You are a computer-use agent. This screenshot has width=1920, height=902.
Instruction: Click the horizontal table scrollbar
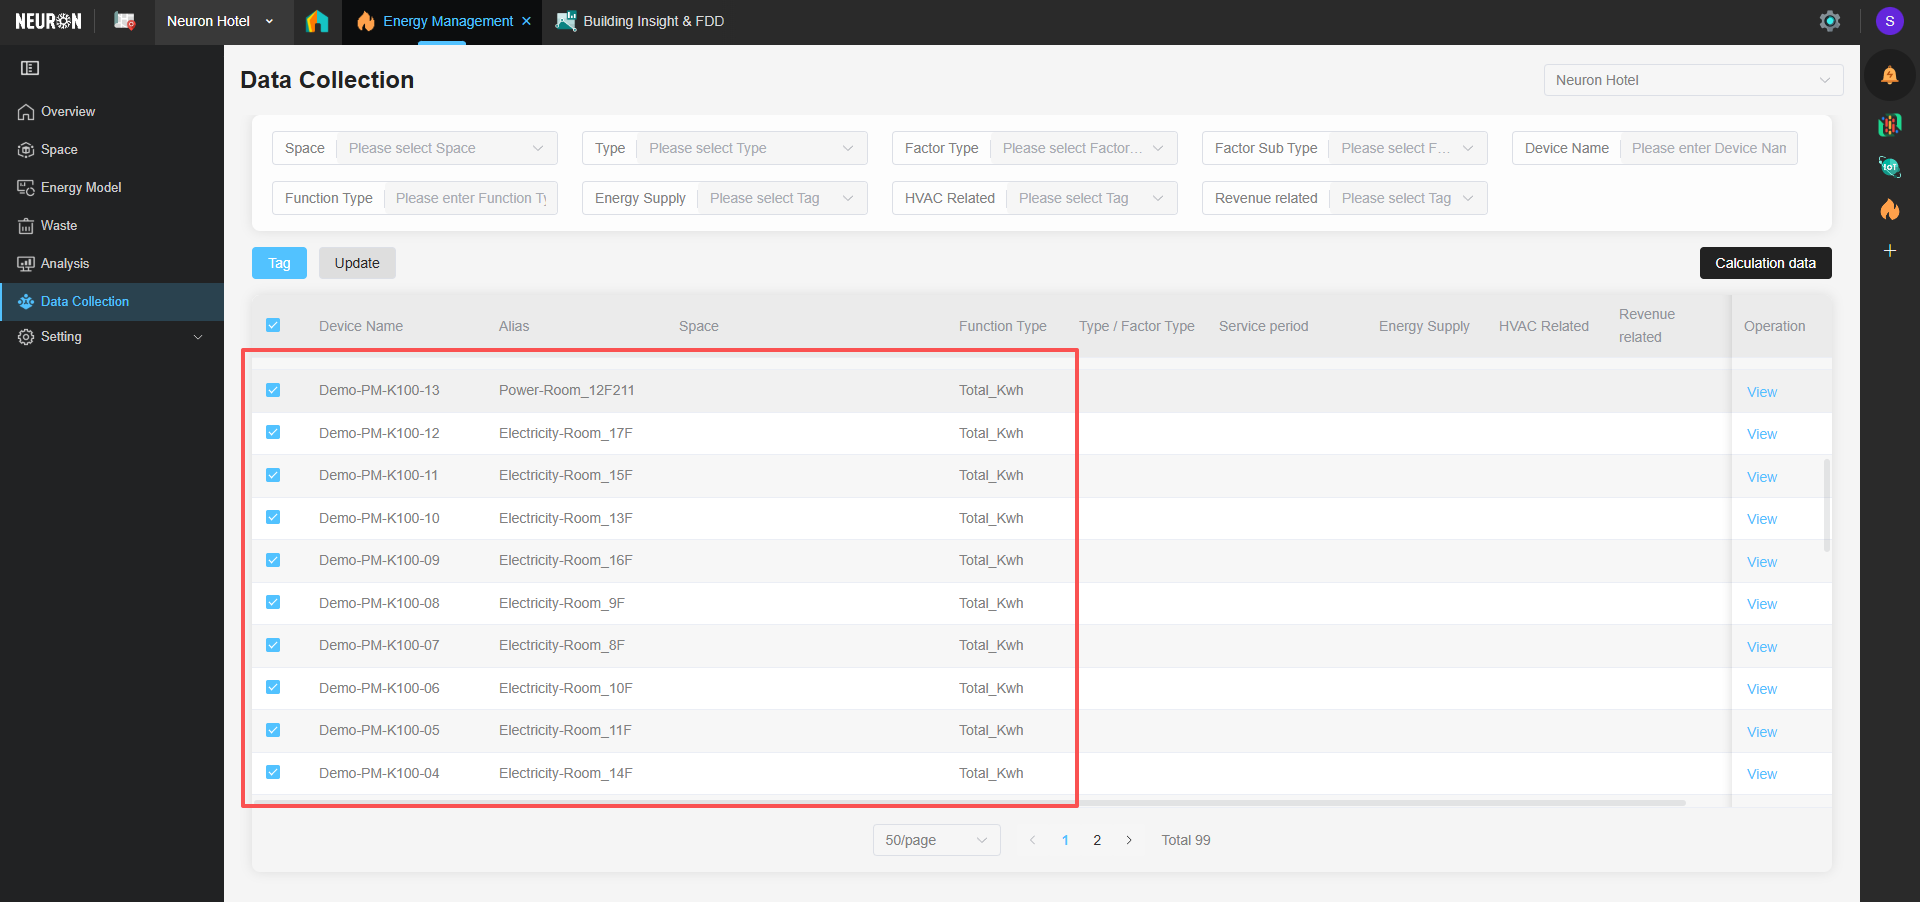pos(968,802)
